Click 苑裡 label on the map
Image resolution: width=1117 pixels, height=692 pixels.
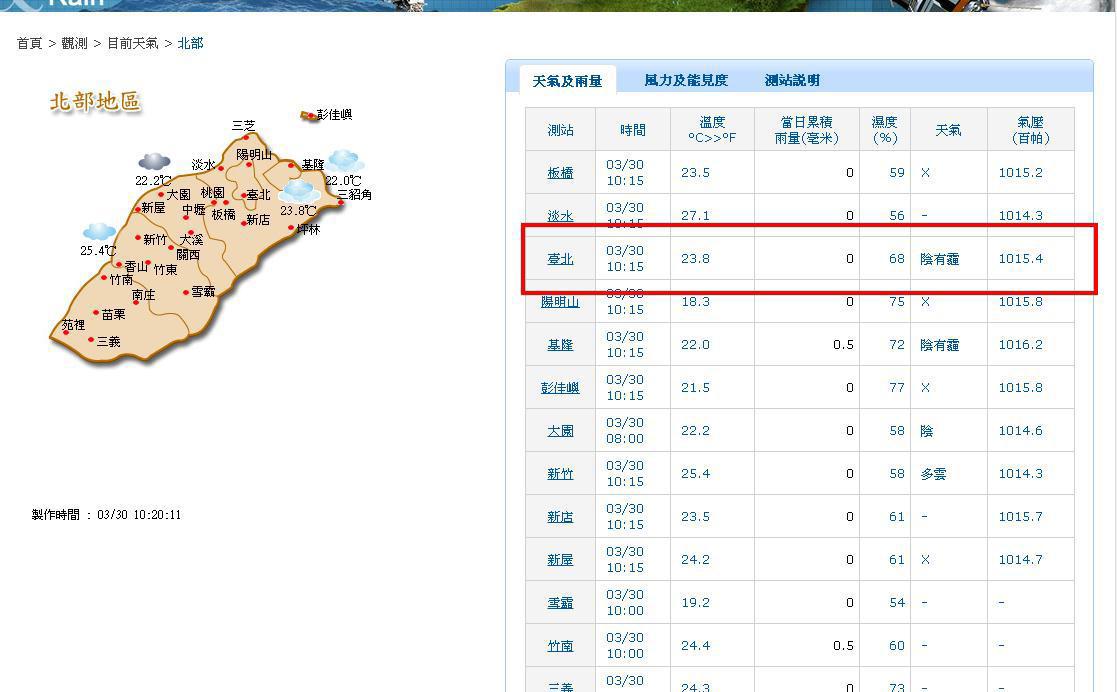73,325
